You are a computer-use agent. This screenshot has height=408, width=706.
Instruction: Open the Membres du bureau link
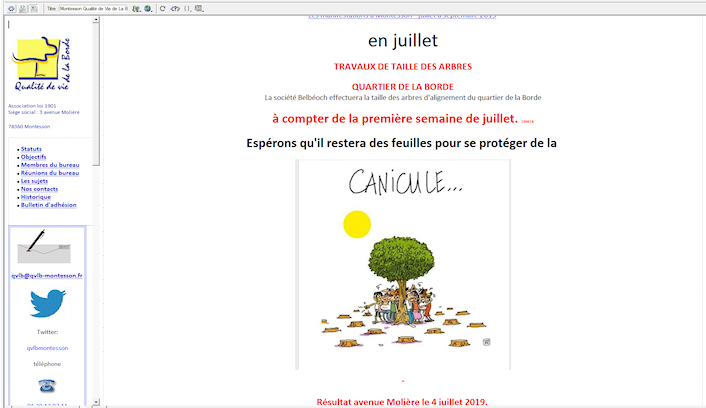pos(50,165)
